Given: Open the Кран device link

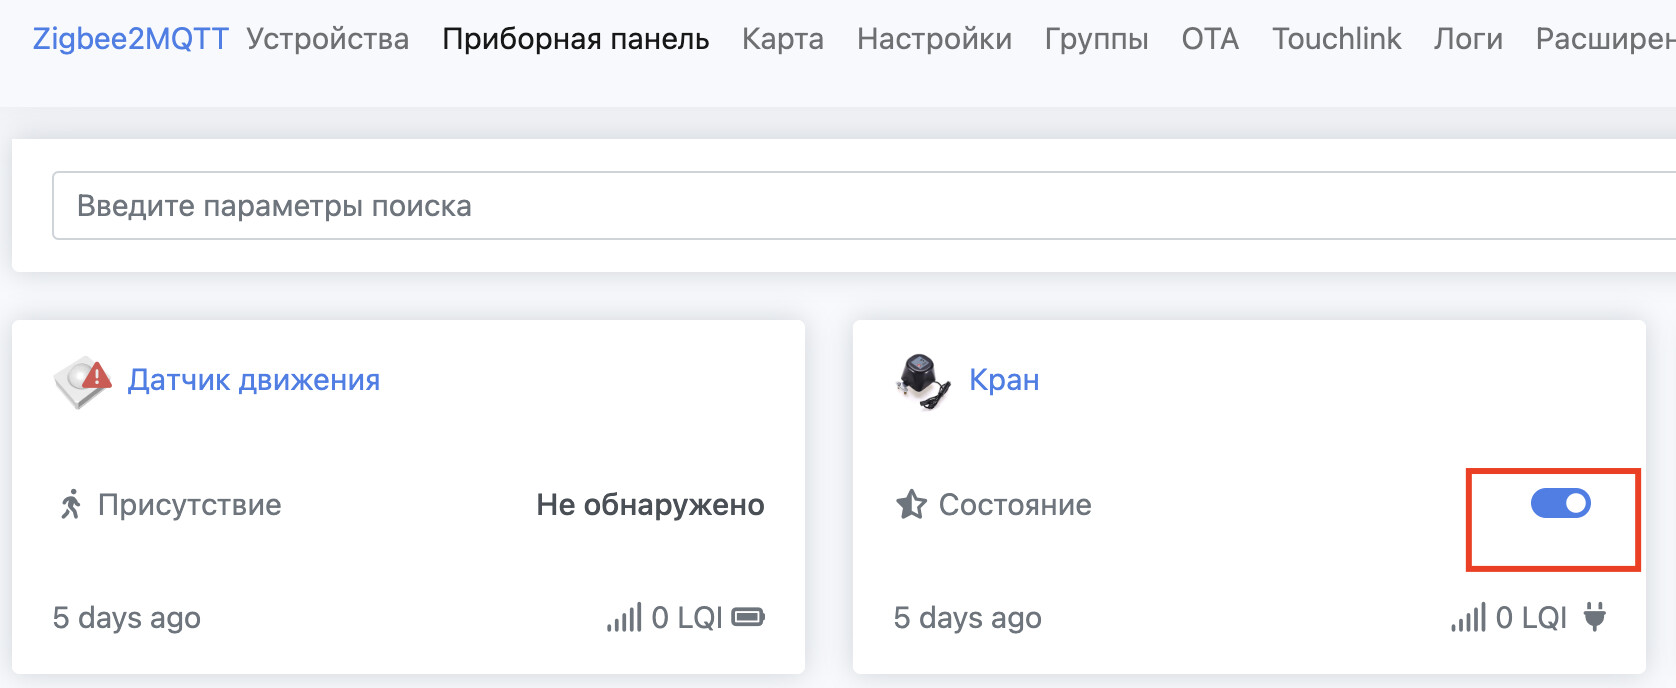Looking at the screenshot, I should pos(1004,380).
